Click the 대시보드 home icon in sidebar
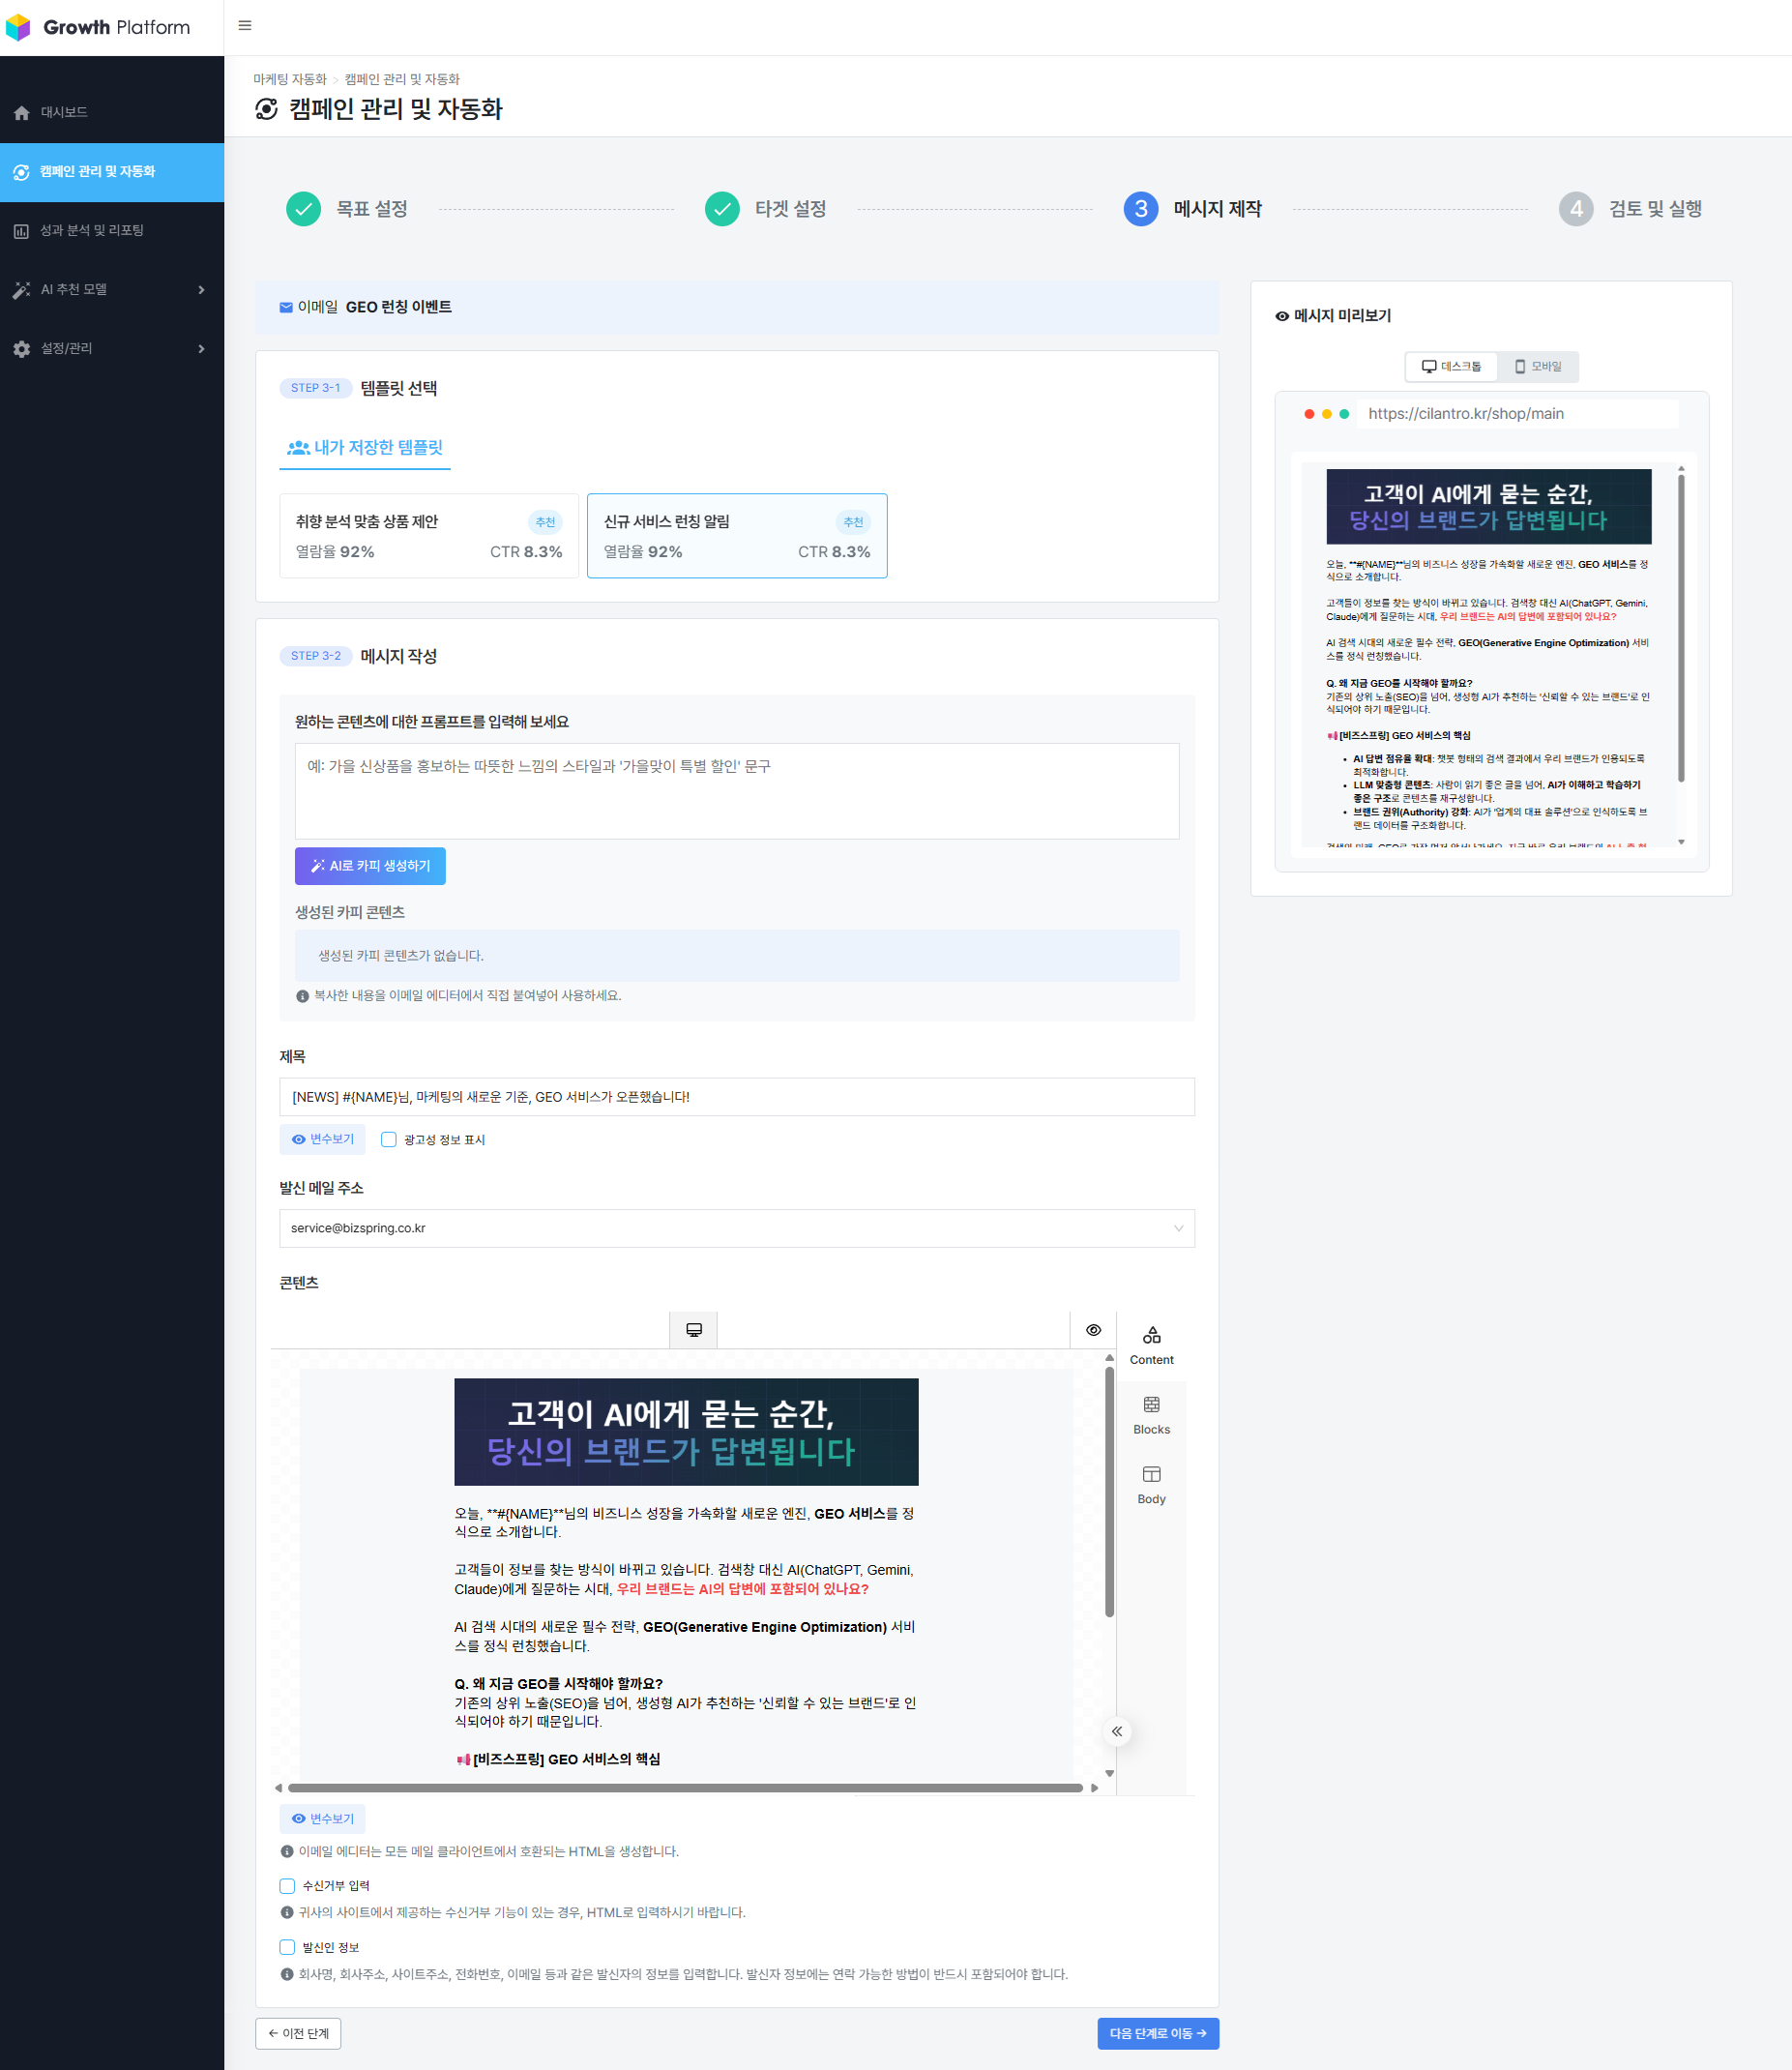Screen dimensions: 1792x2070 pos(22,113)
